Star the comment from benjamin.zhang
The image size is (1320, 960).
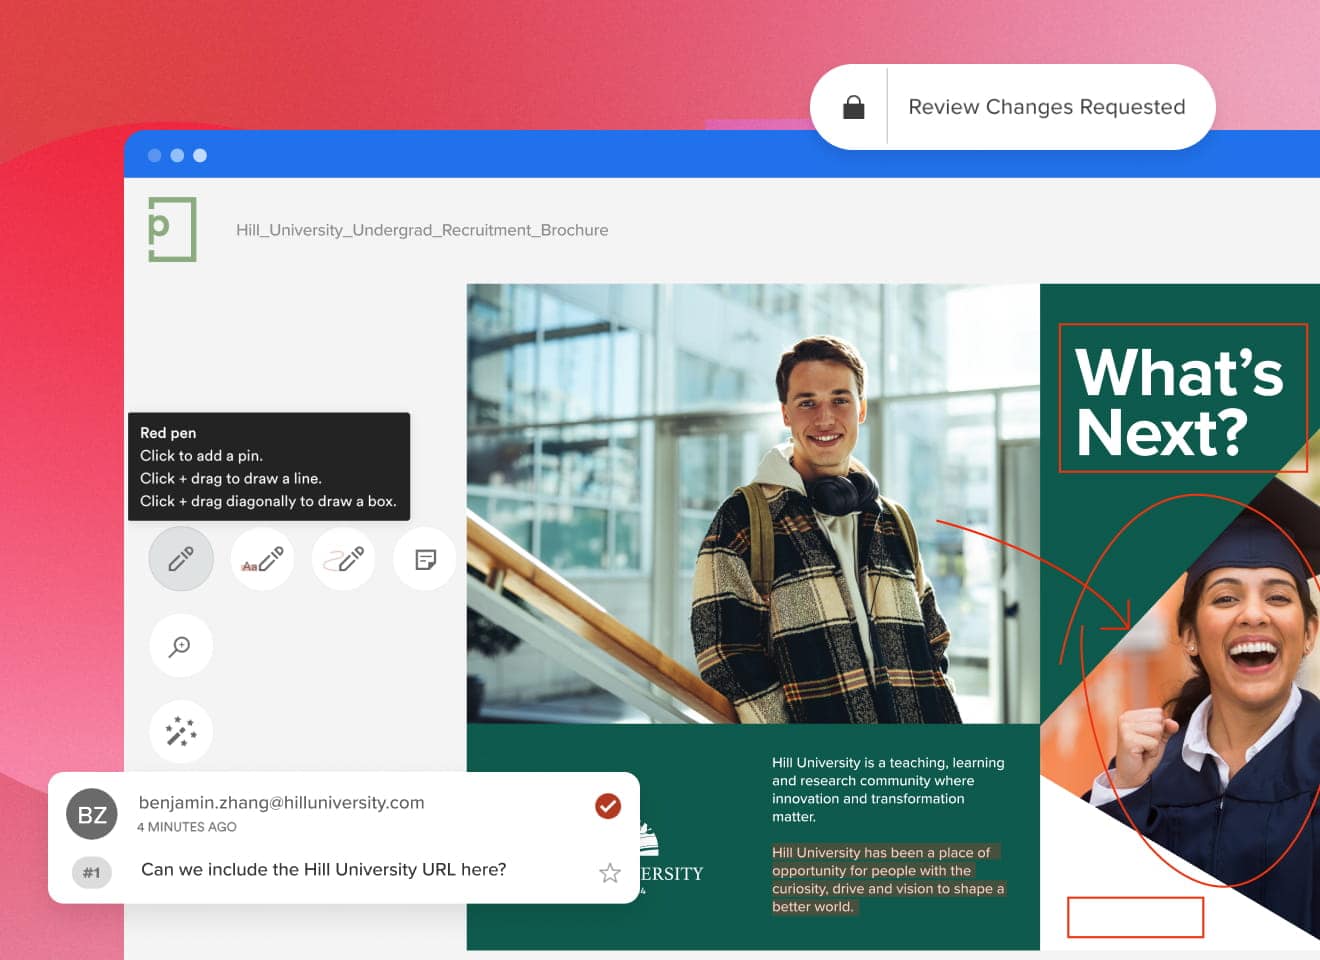pyautogui.click(x=609, y=873)
